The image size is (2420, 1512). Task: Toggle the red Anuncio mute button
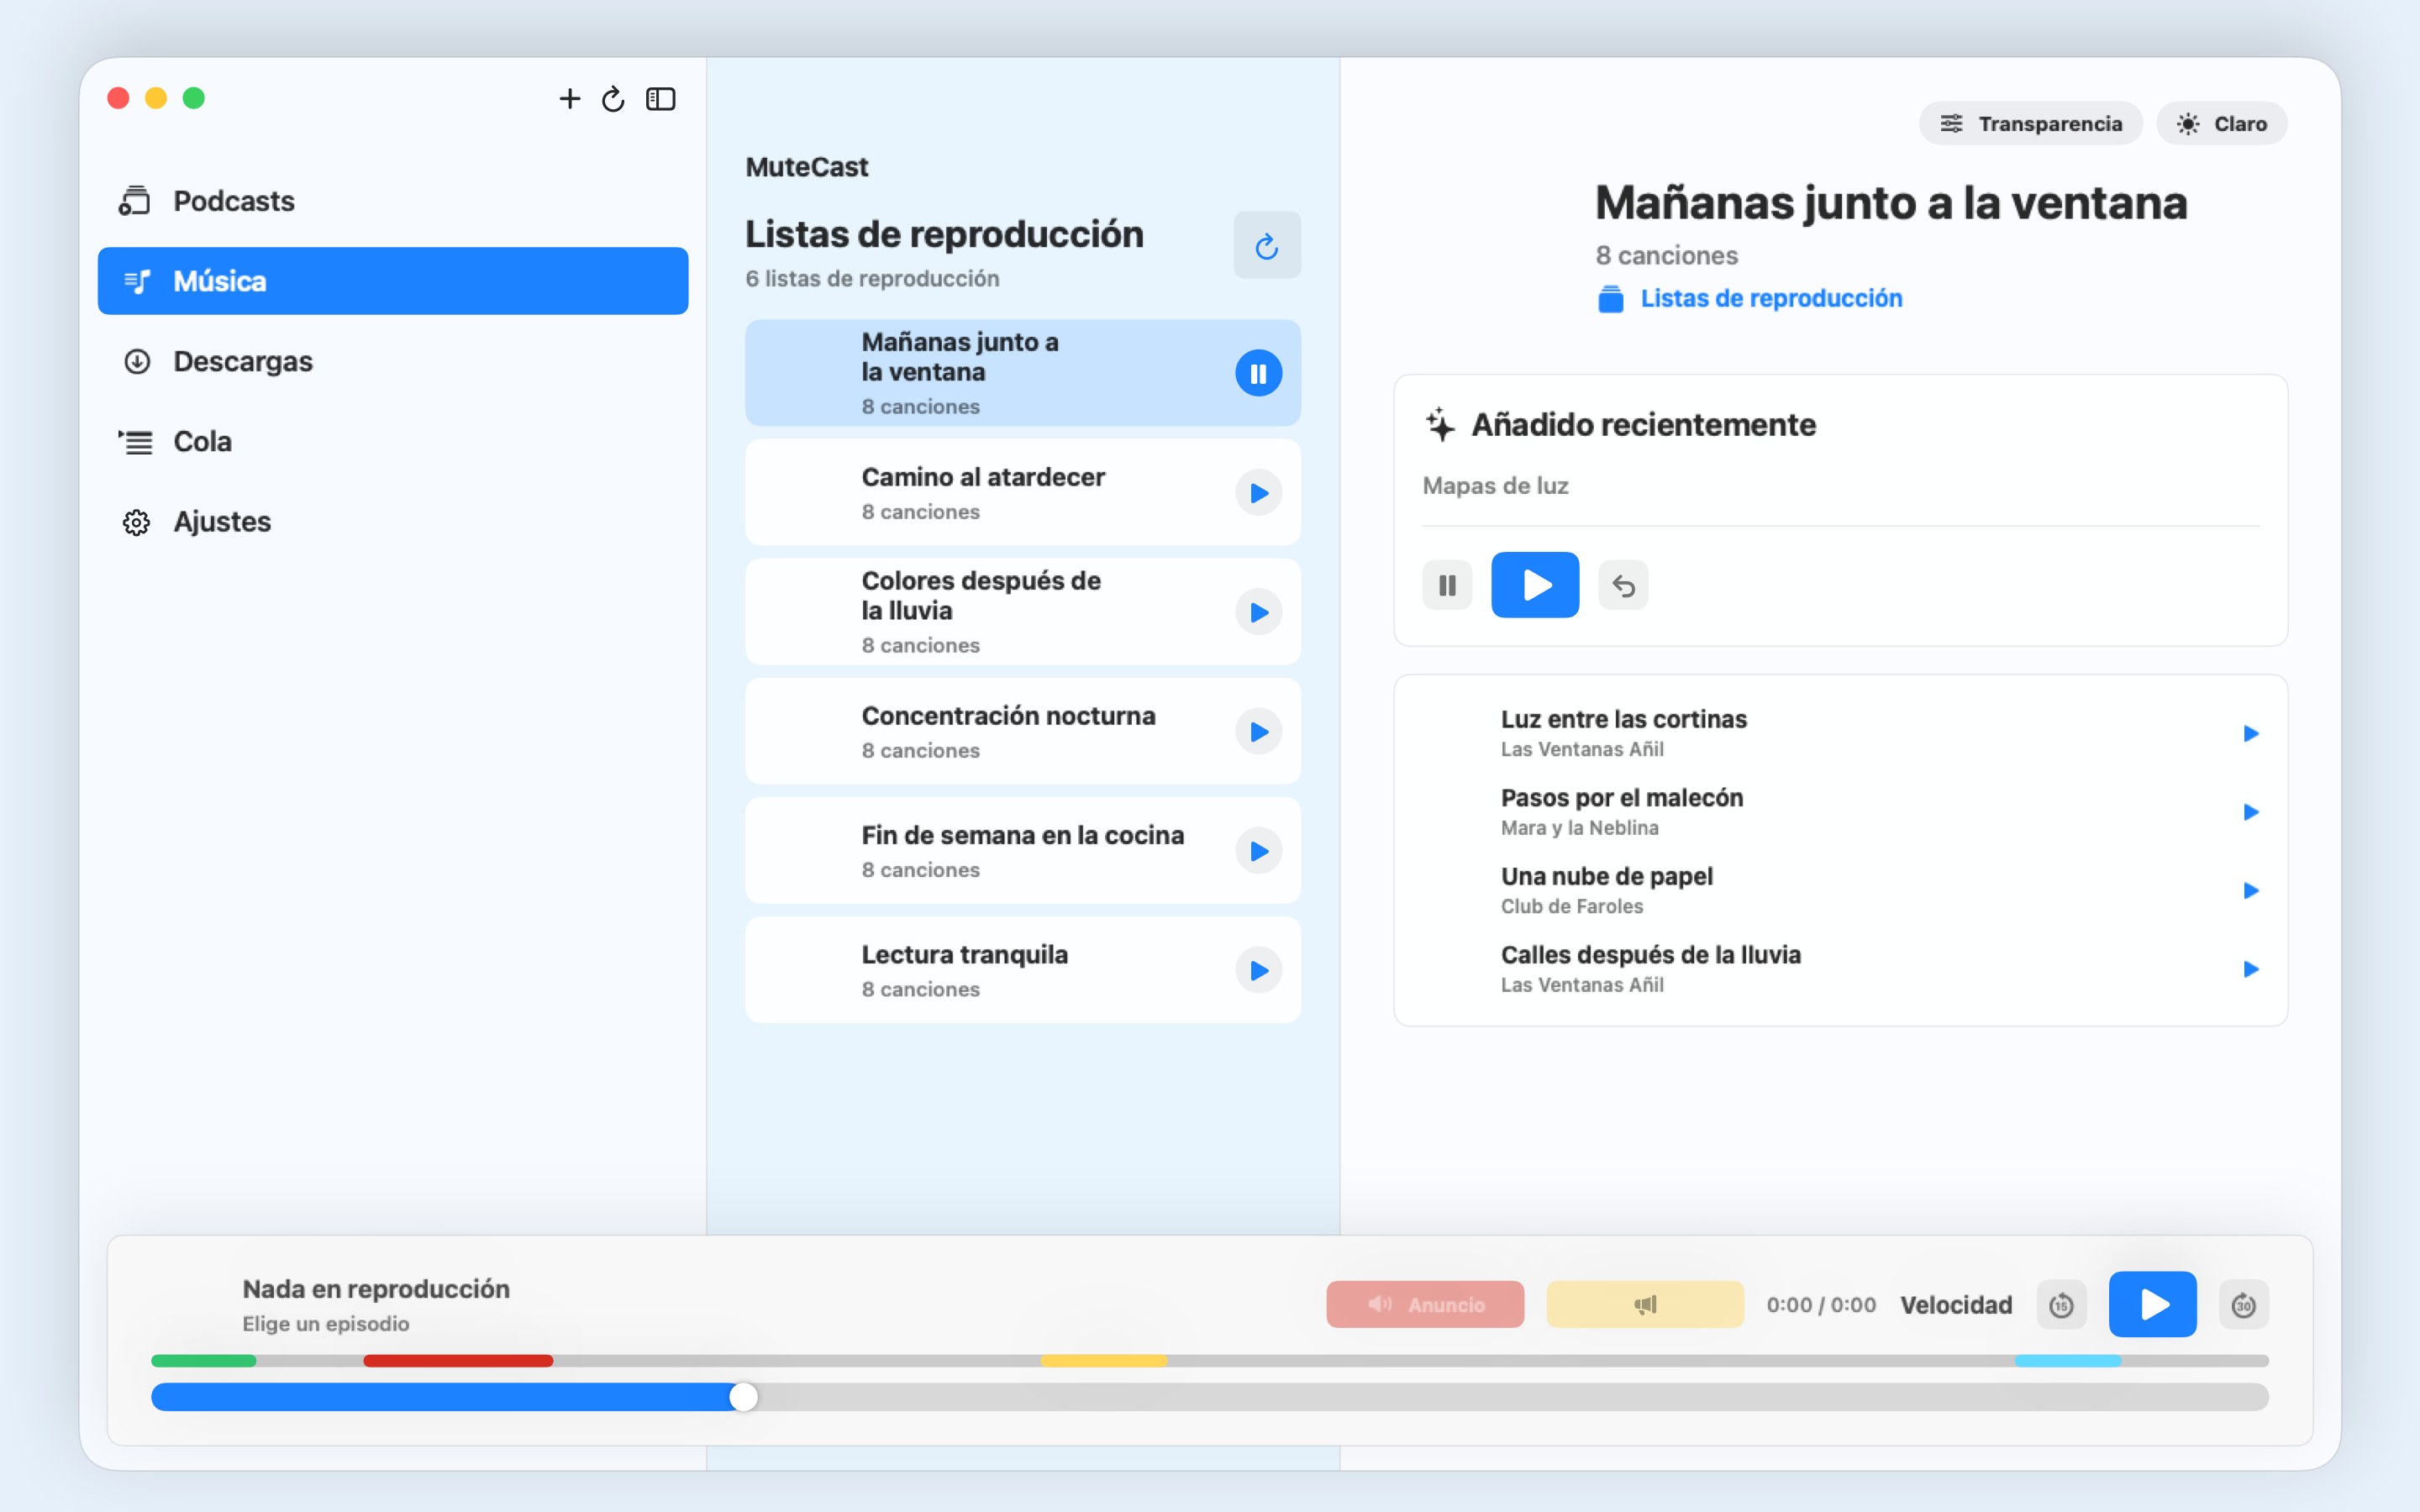coord(1425,1305)
